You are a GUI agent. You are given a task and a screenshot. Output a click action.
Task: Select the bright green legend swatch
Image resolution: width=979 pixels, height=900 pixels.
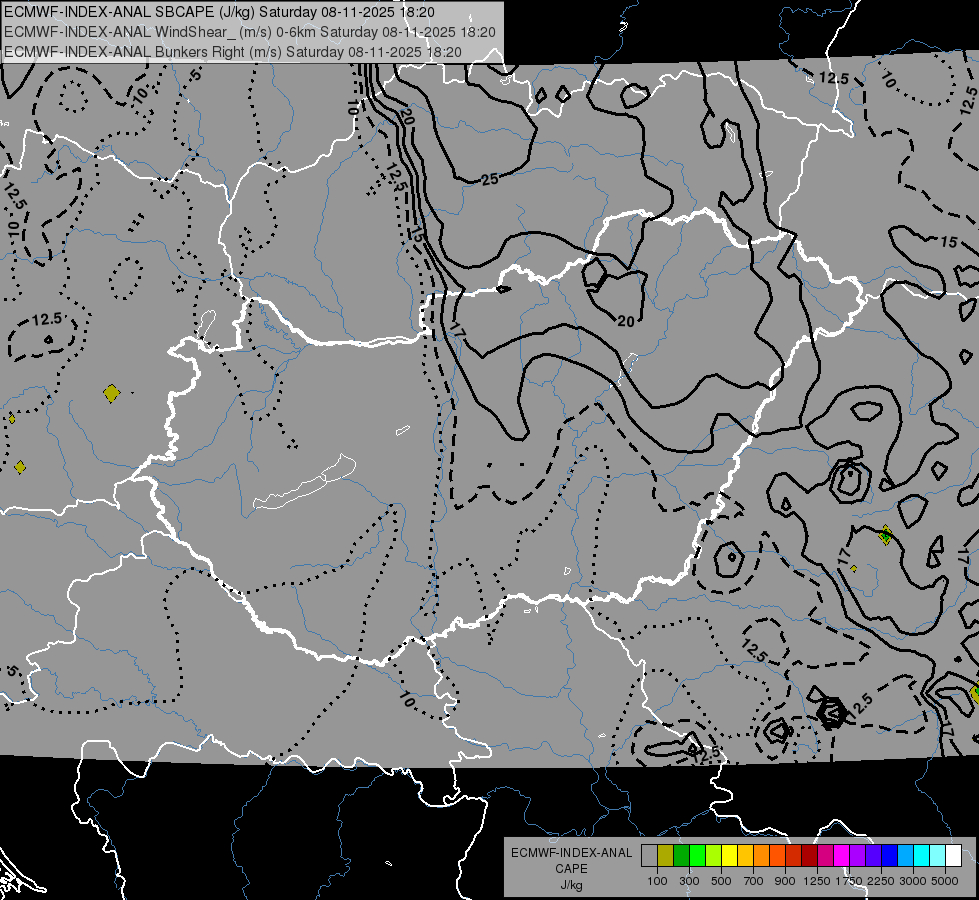(x=697, y=855)
